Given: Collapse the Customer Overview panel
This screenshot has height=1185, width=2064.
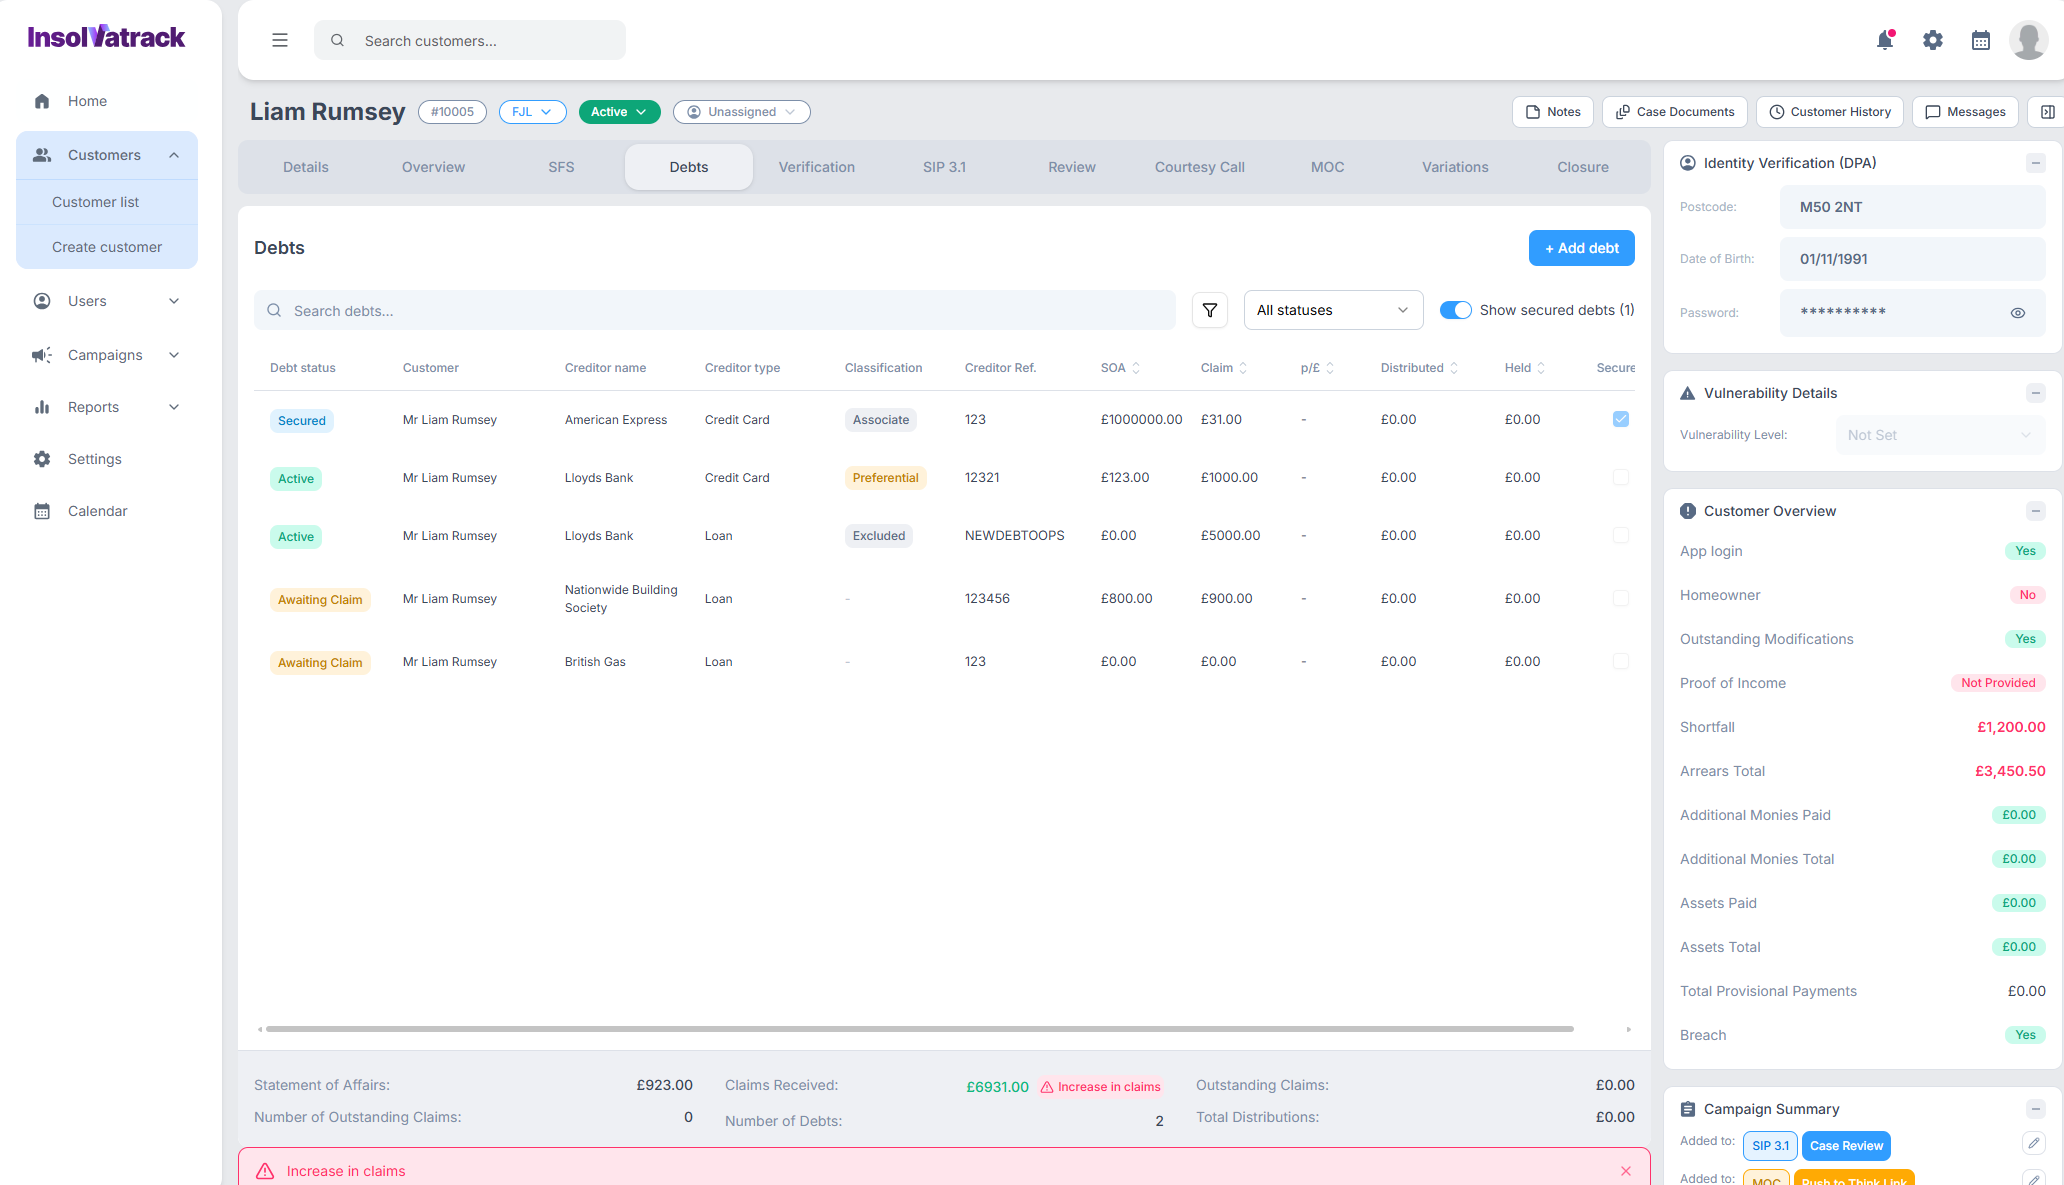Looking at the screenshot, I should (2036, 511).
